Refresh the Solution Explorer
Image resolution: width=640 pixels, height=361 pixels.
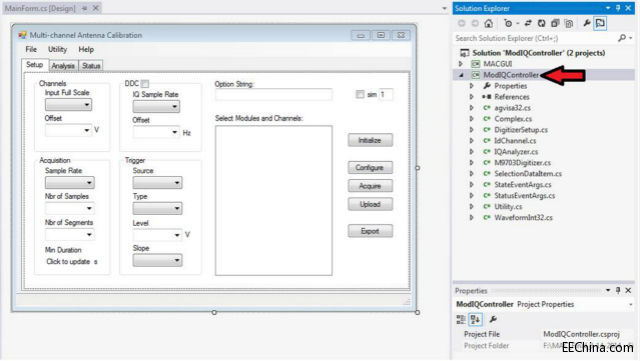541,23
